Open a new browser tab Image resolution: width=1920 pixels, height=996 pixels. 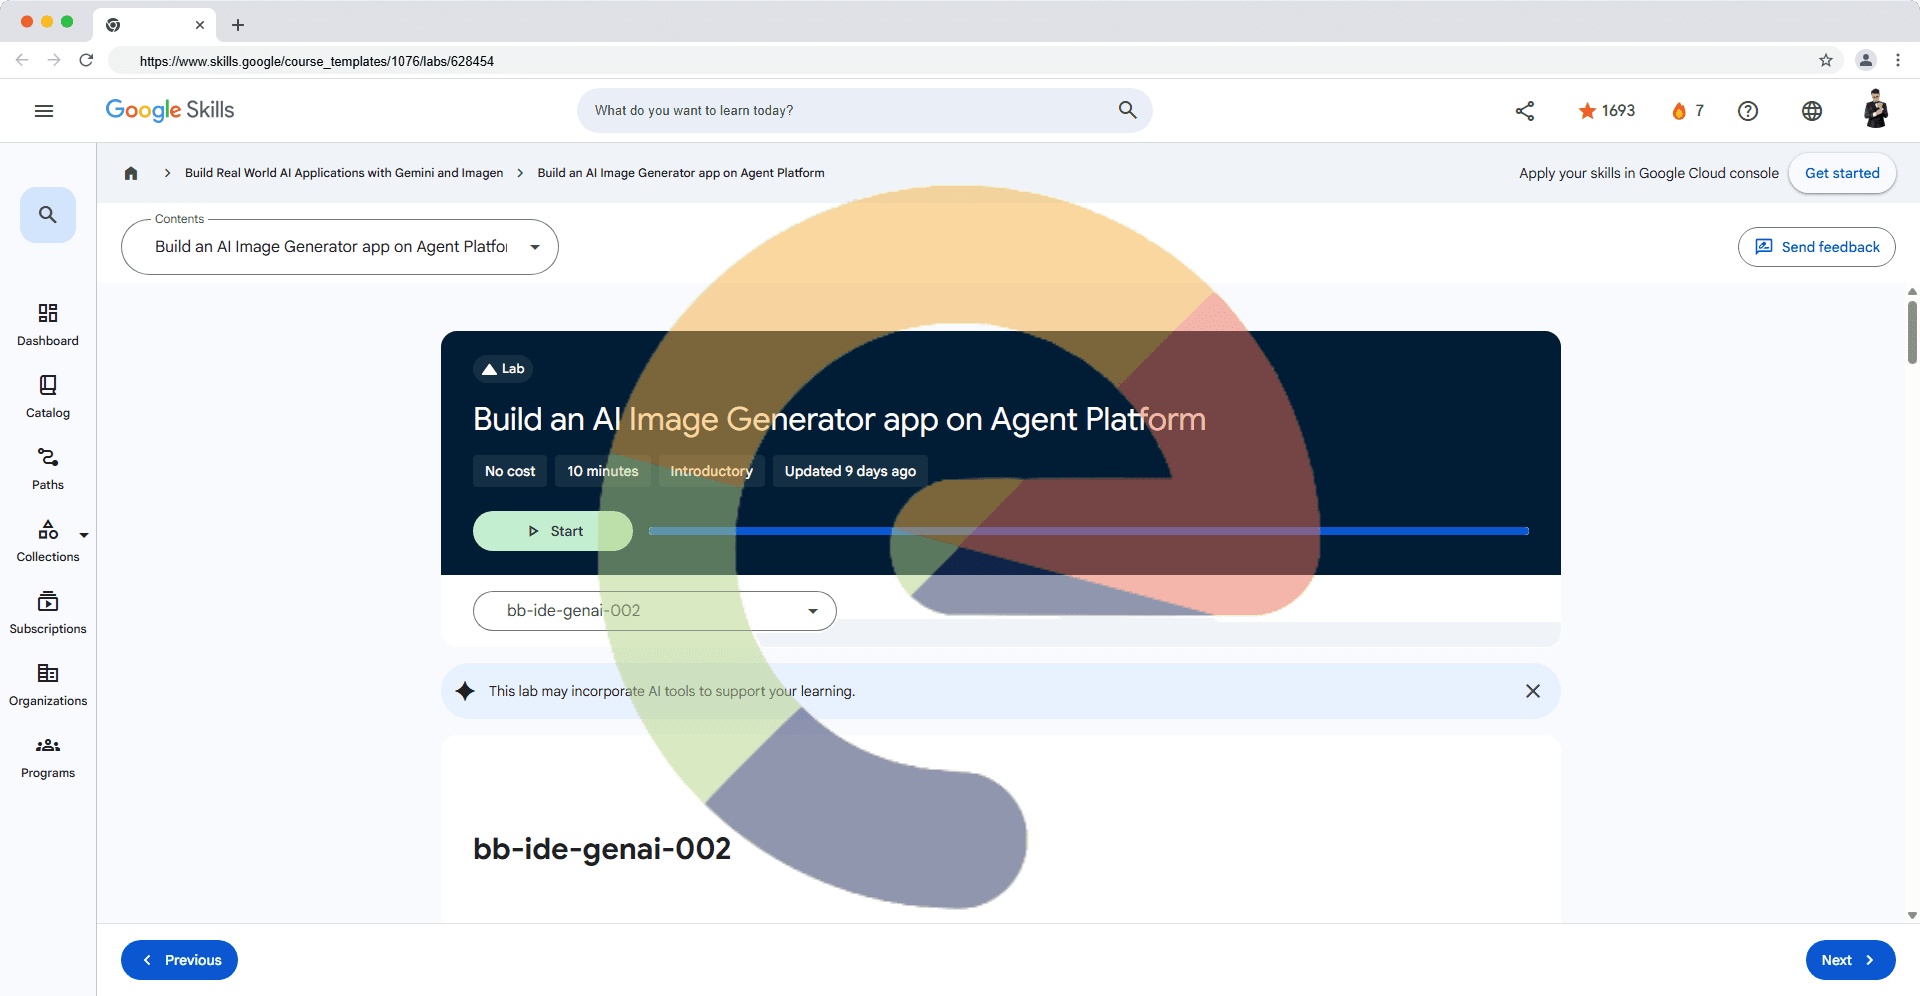click(238, 25)
